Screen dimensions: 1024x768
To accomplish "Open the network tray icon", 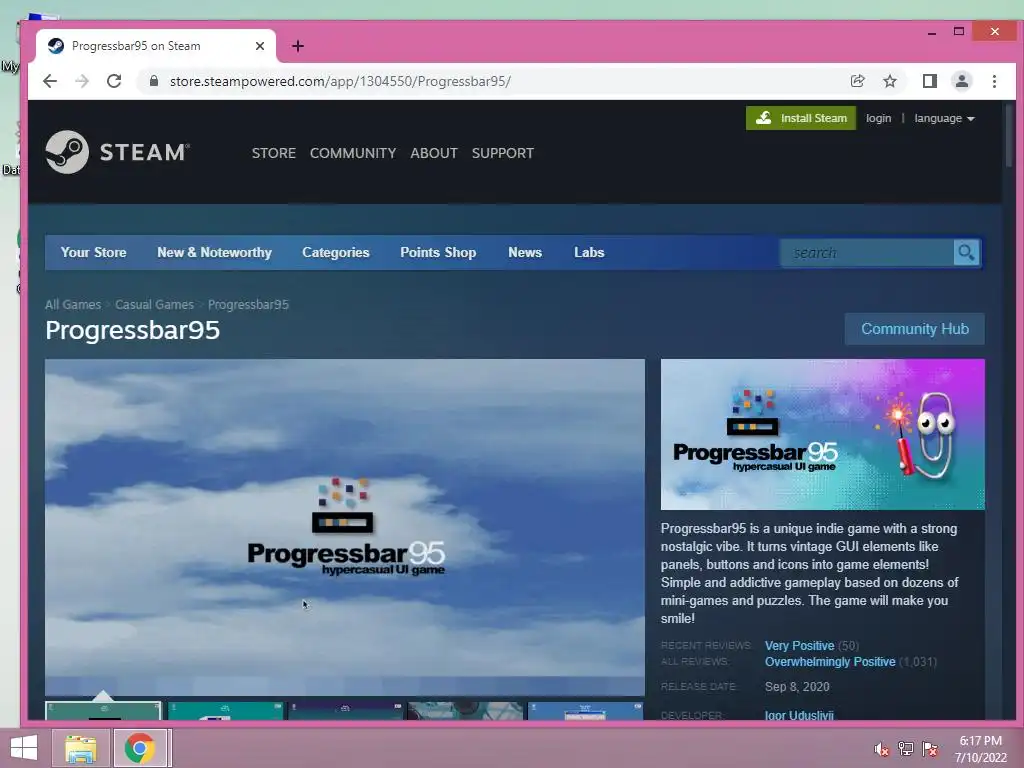I will point(905,749).
